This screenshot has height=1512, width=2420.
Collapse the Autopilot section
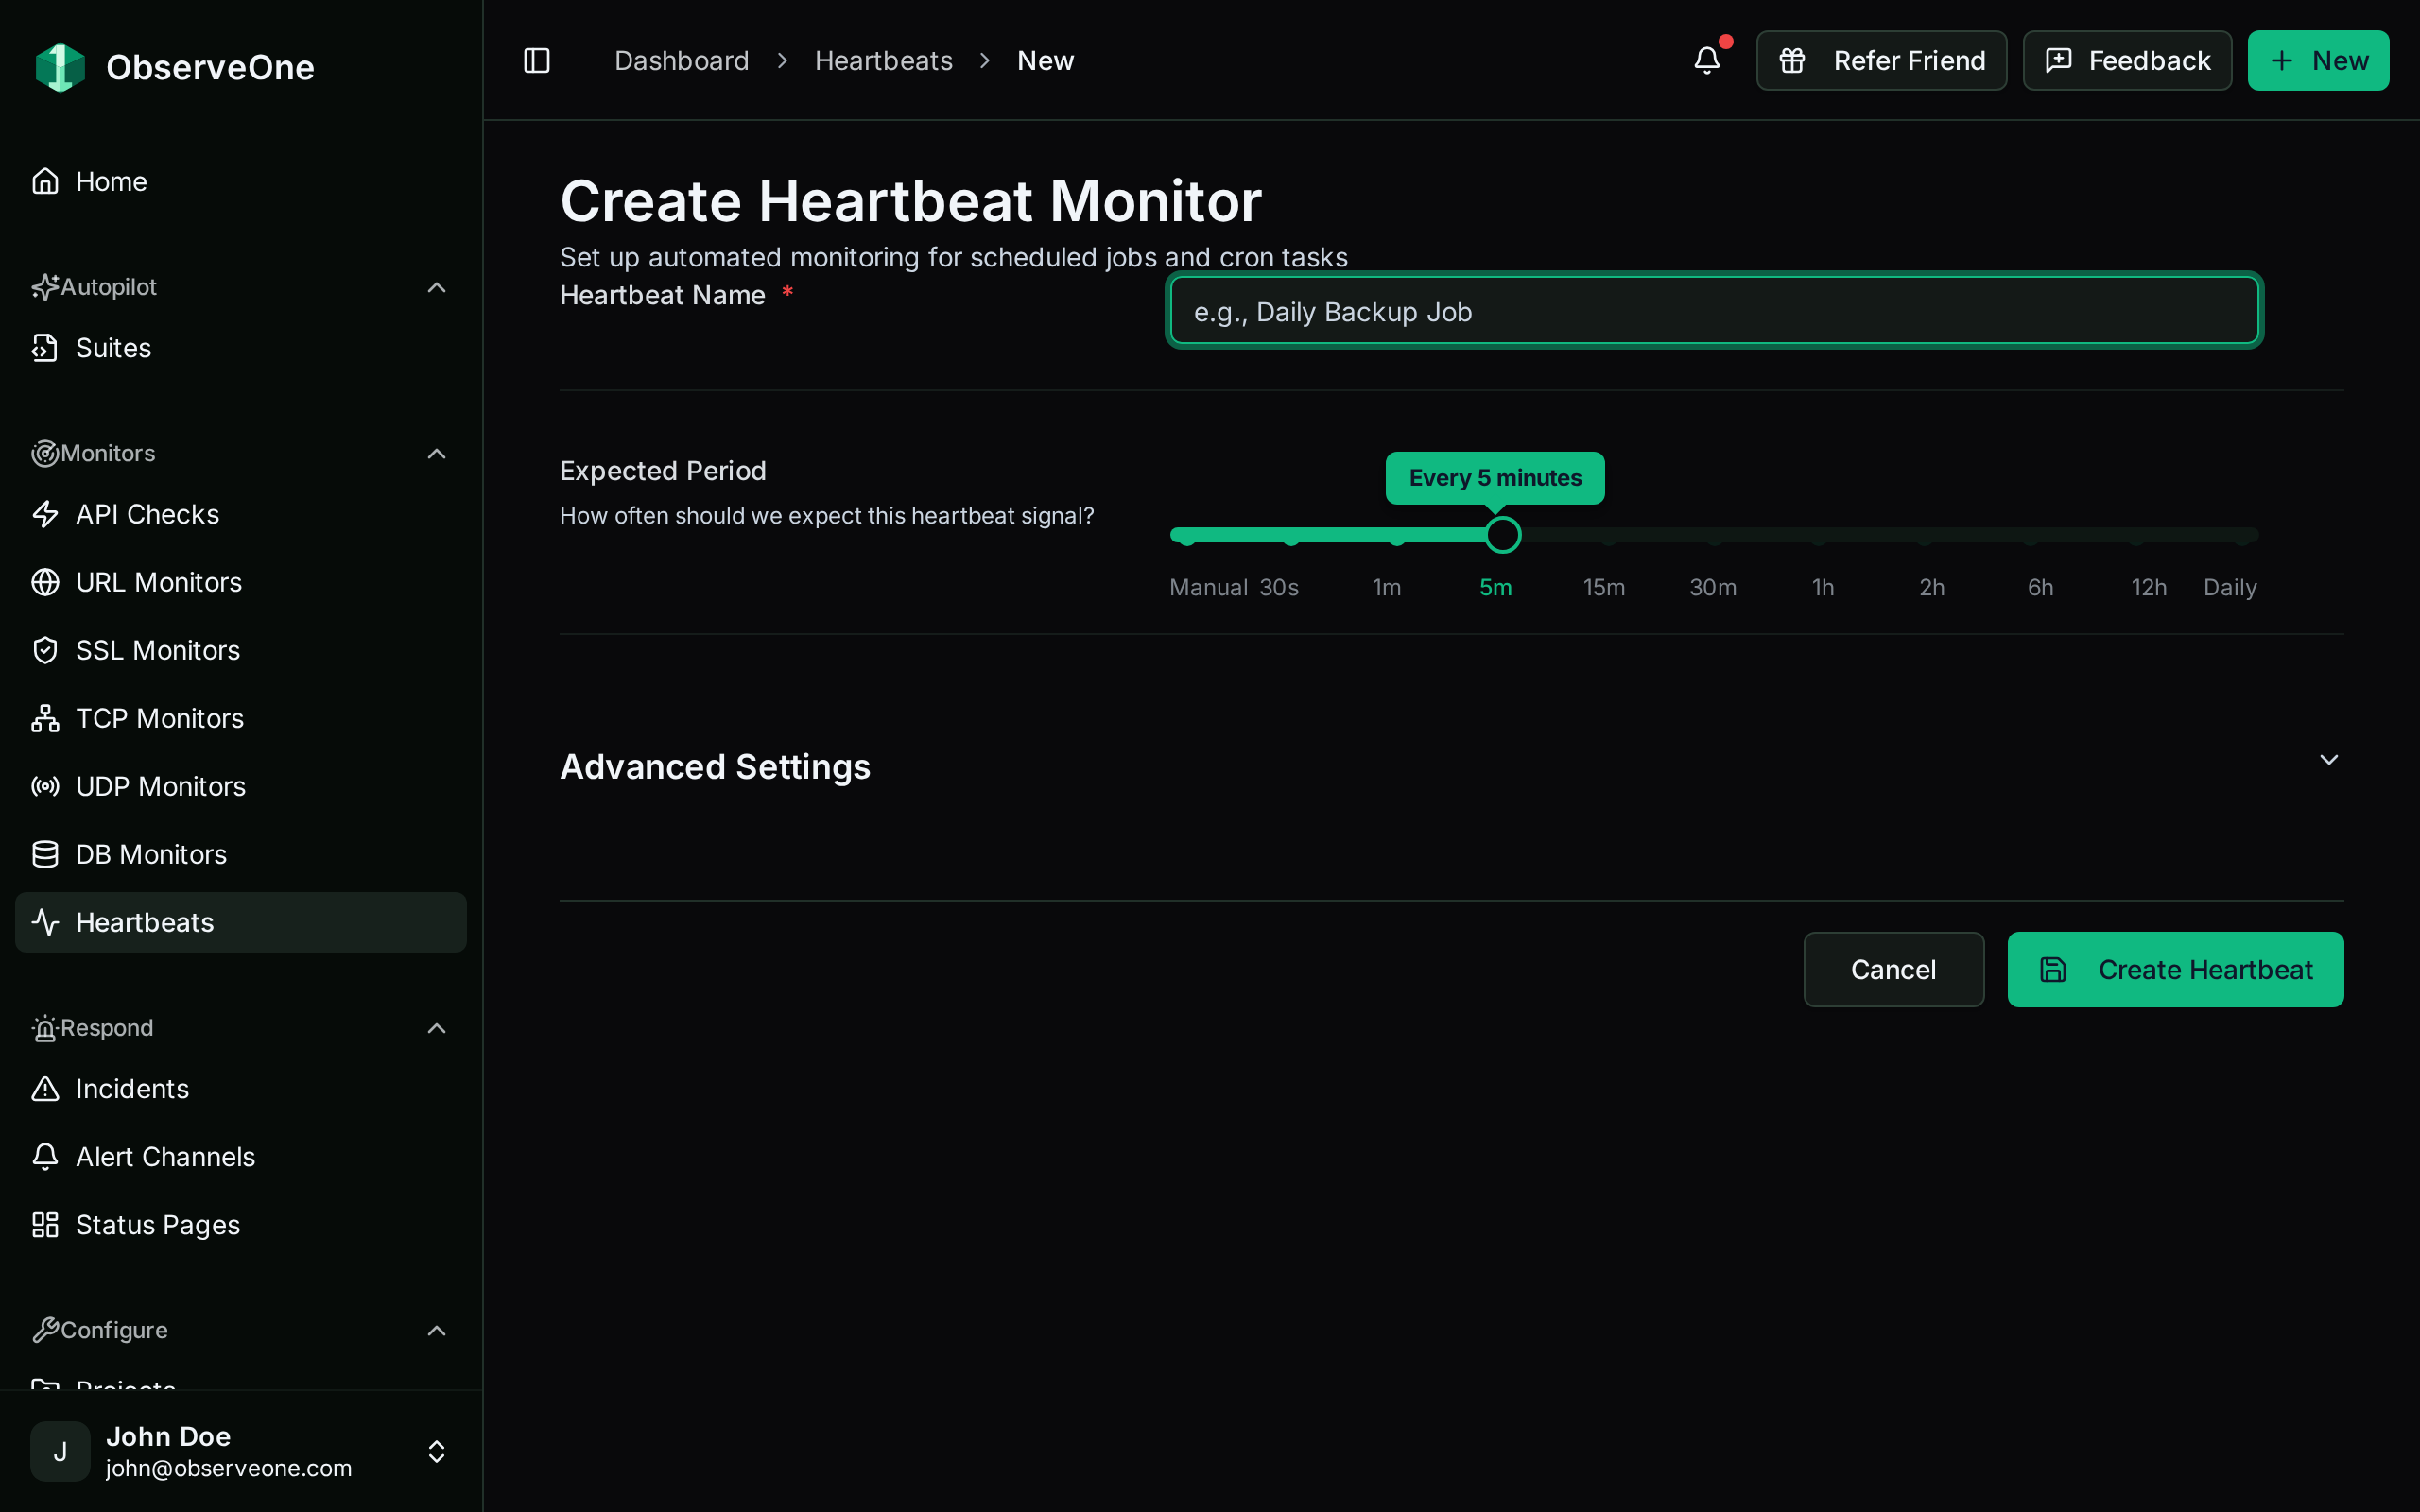click(x=436, y=288)
